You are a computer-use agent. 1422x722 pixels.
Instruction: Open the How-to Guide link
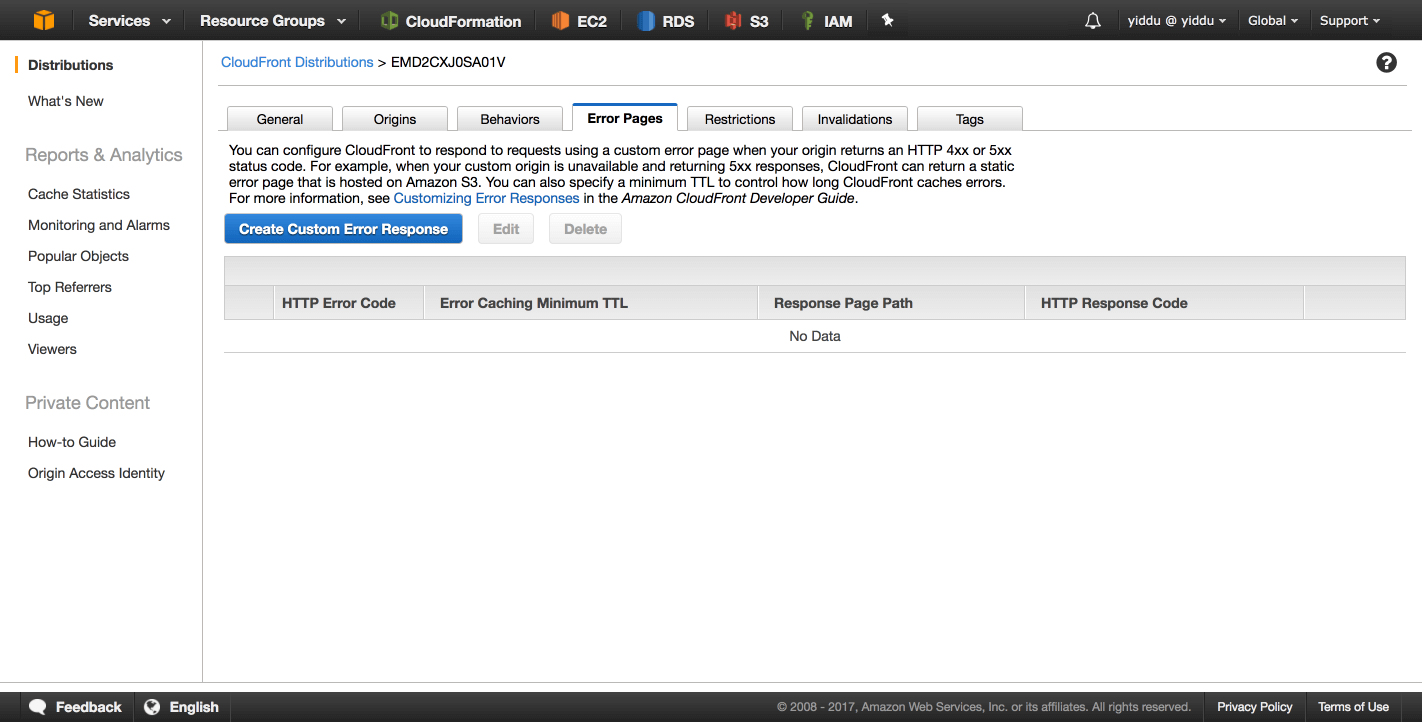coord(72,442)
